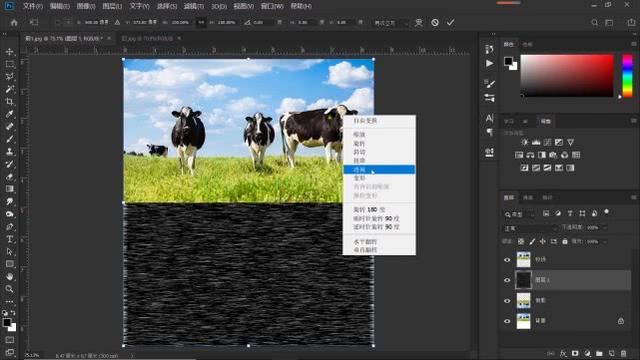The width and height of the screenshot is (640, 360).
Task: Add a Levels adjustment
Action: pos(536,142)
